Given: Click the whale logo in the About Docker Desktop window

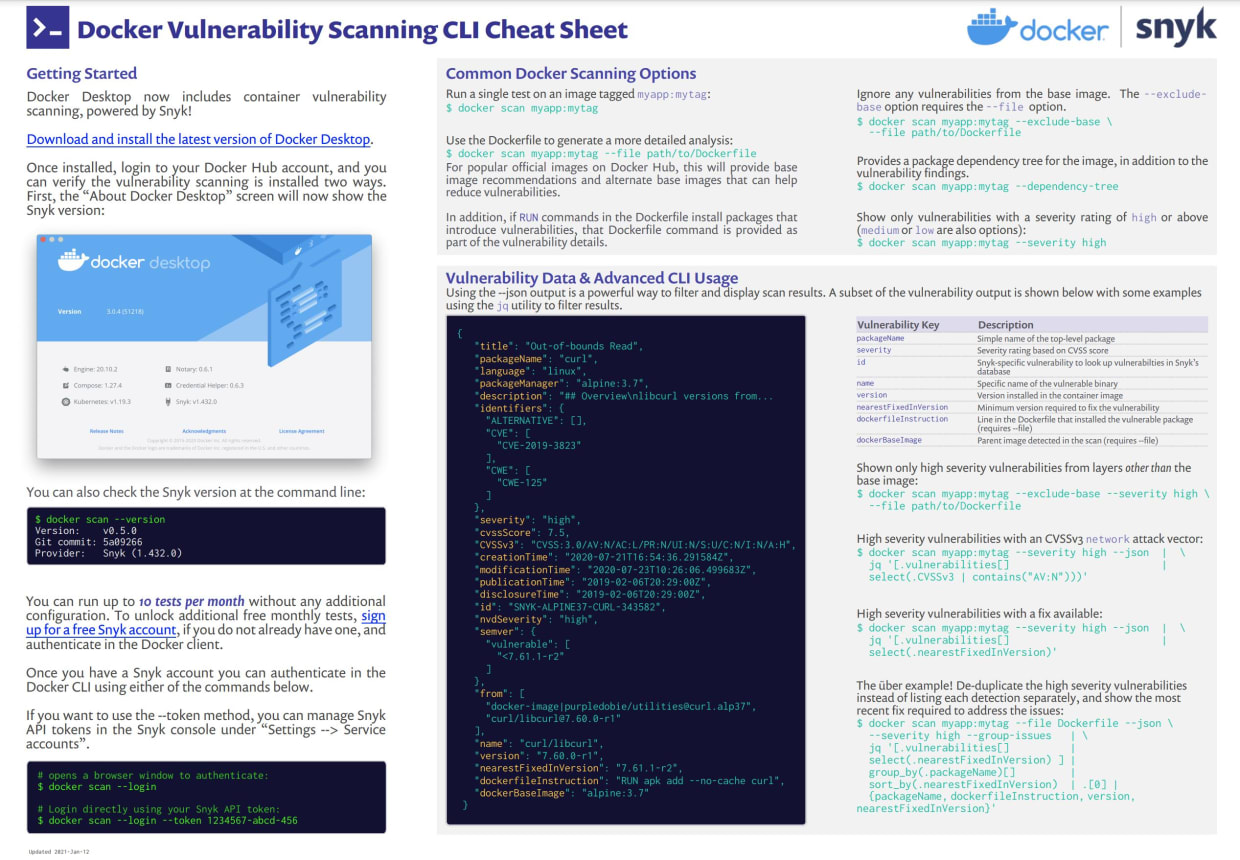Looking at the screenshot, I should [71, 262].
